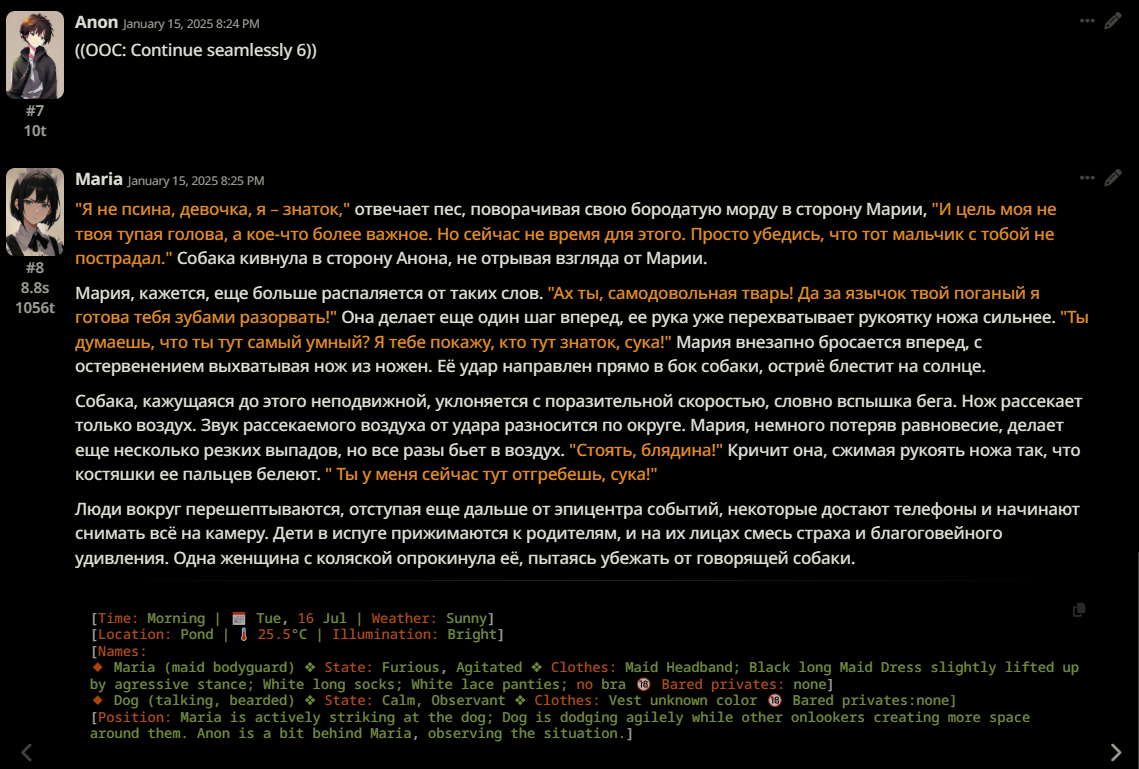Edit Maria's message with pencil icon

pyautogui.click(x=1113, y=178)
